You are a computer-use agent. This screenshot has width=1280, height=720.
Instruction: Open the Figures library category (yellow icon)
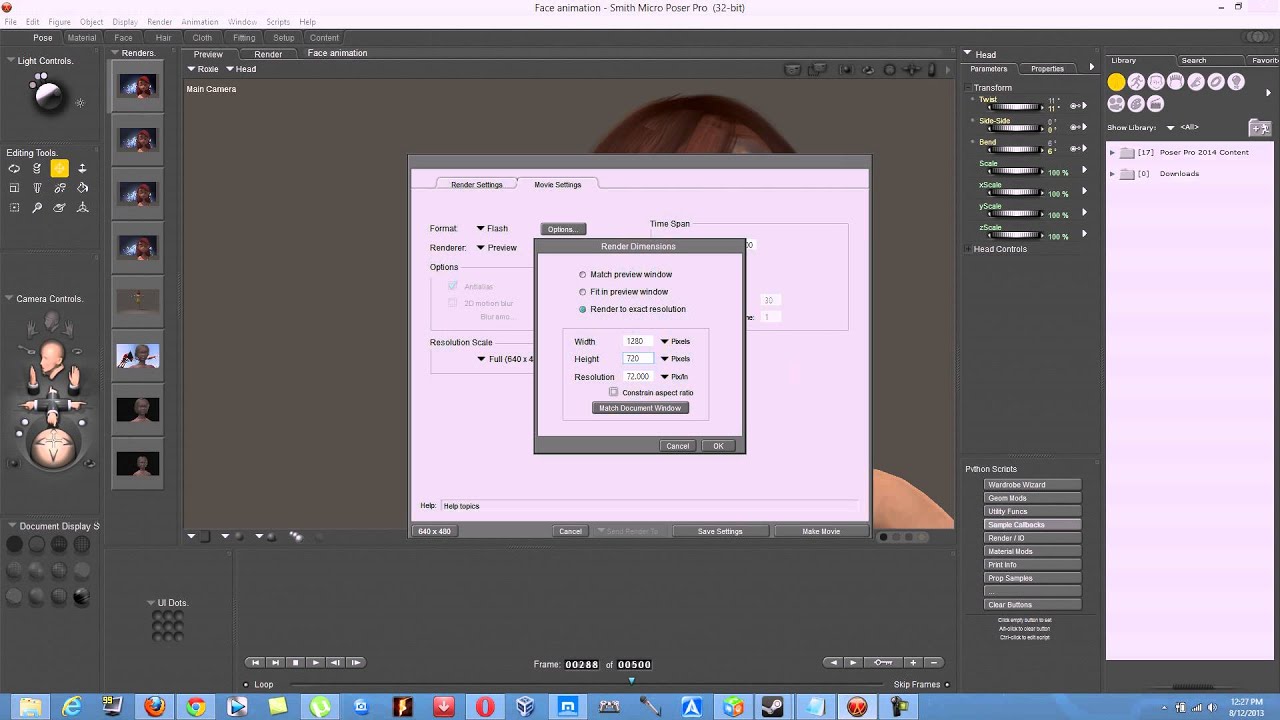tap(1116, 82)
